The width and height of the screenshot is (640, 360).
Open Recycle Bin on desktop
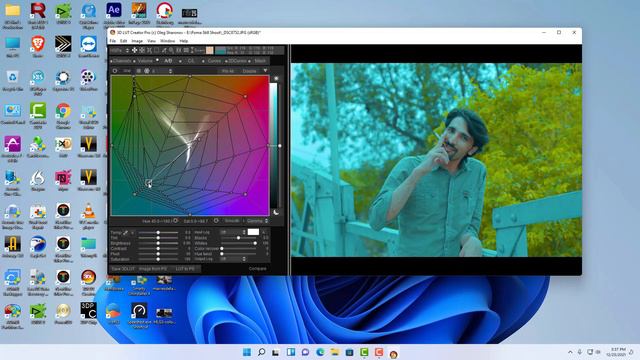12,80
